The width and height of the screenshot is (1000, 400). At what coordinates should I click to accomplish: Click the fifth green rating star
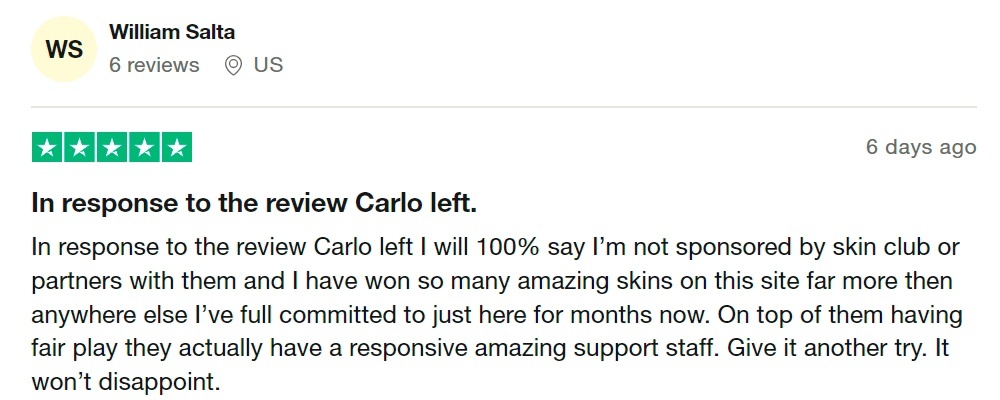177,147
